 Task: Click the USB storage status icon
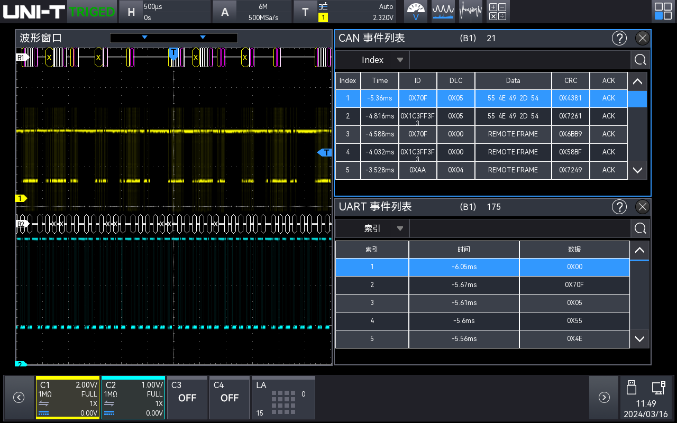tap(631, 387)
